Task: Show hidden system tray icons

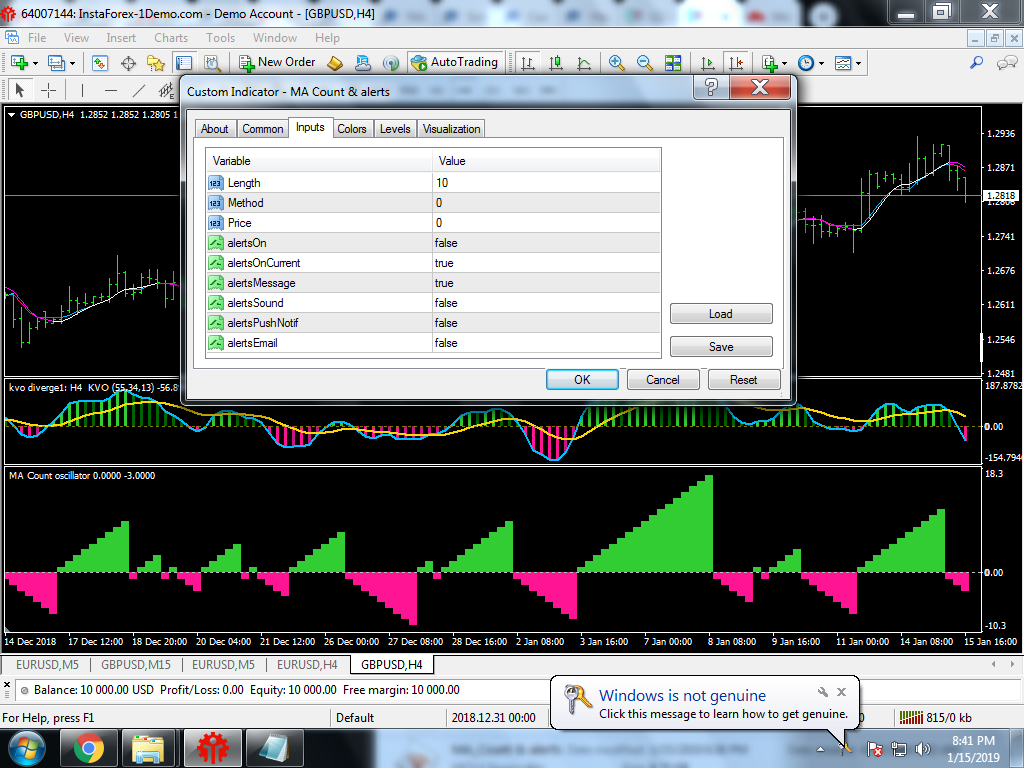Action: pyautogui.click(x=820, y=748)
